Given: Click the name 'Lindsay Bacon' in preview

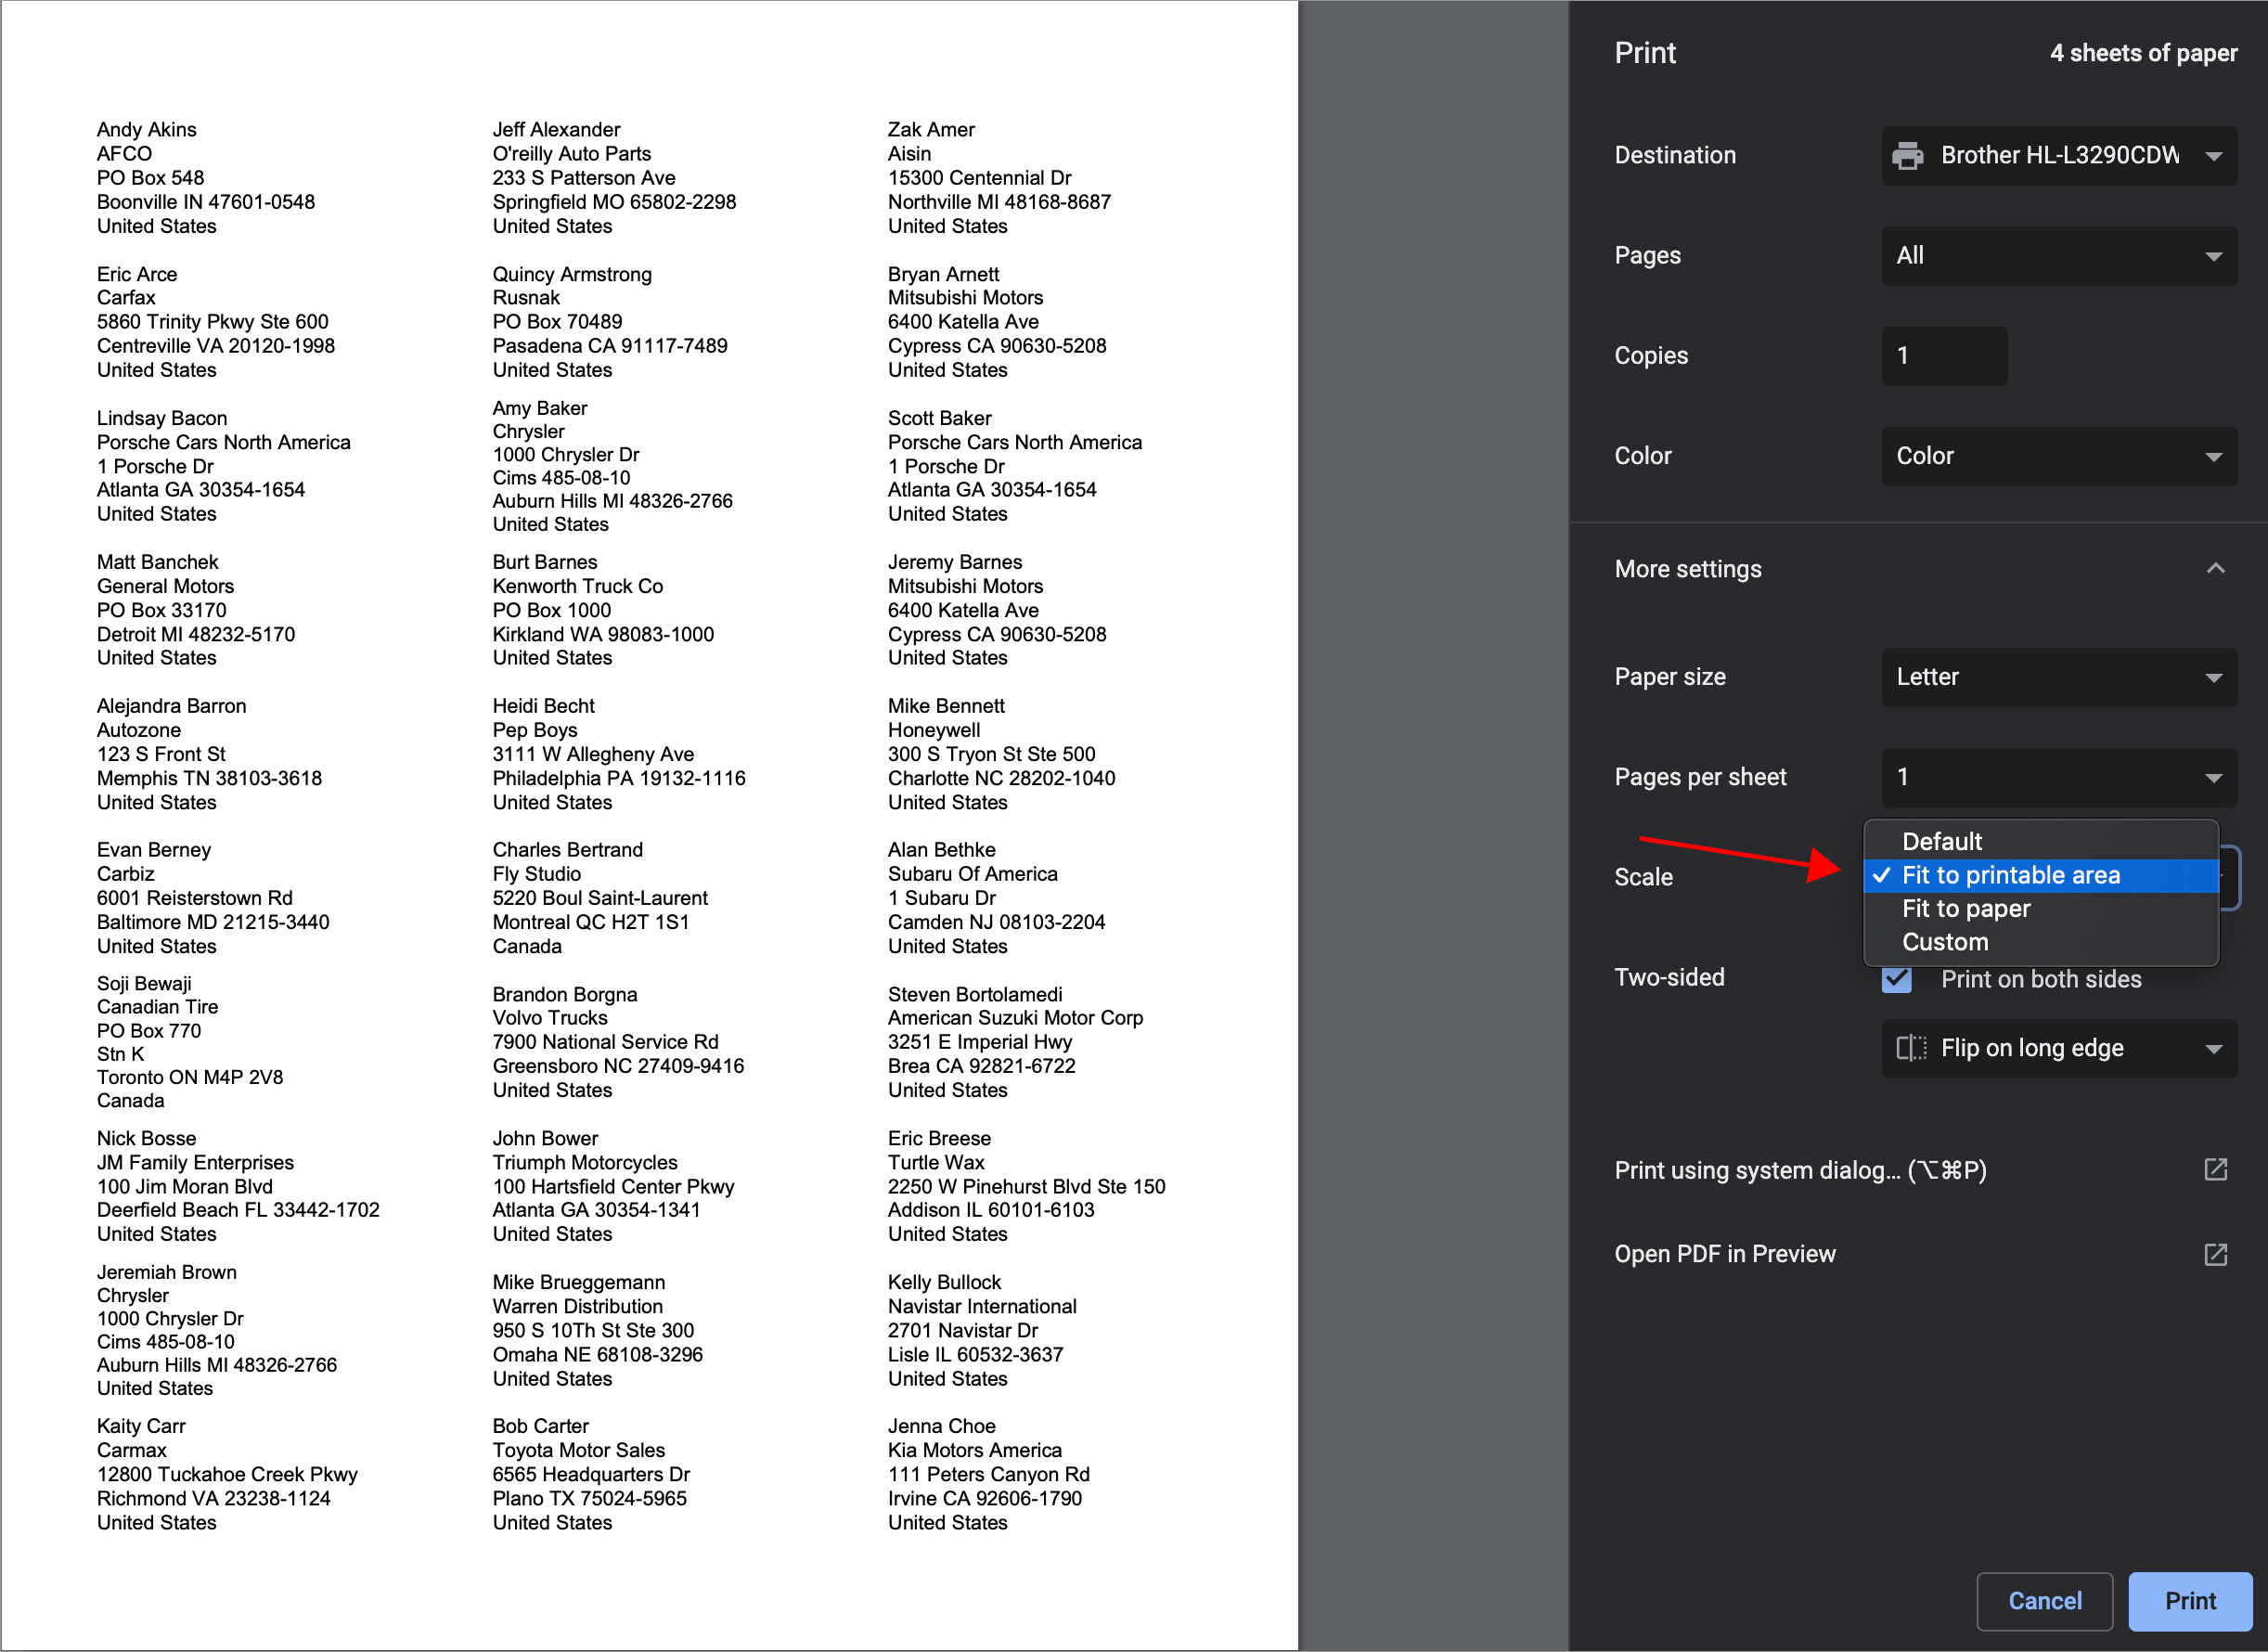Looking at the screenshot, I should pyautogui.click(x=162, y=418).
